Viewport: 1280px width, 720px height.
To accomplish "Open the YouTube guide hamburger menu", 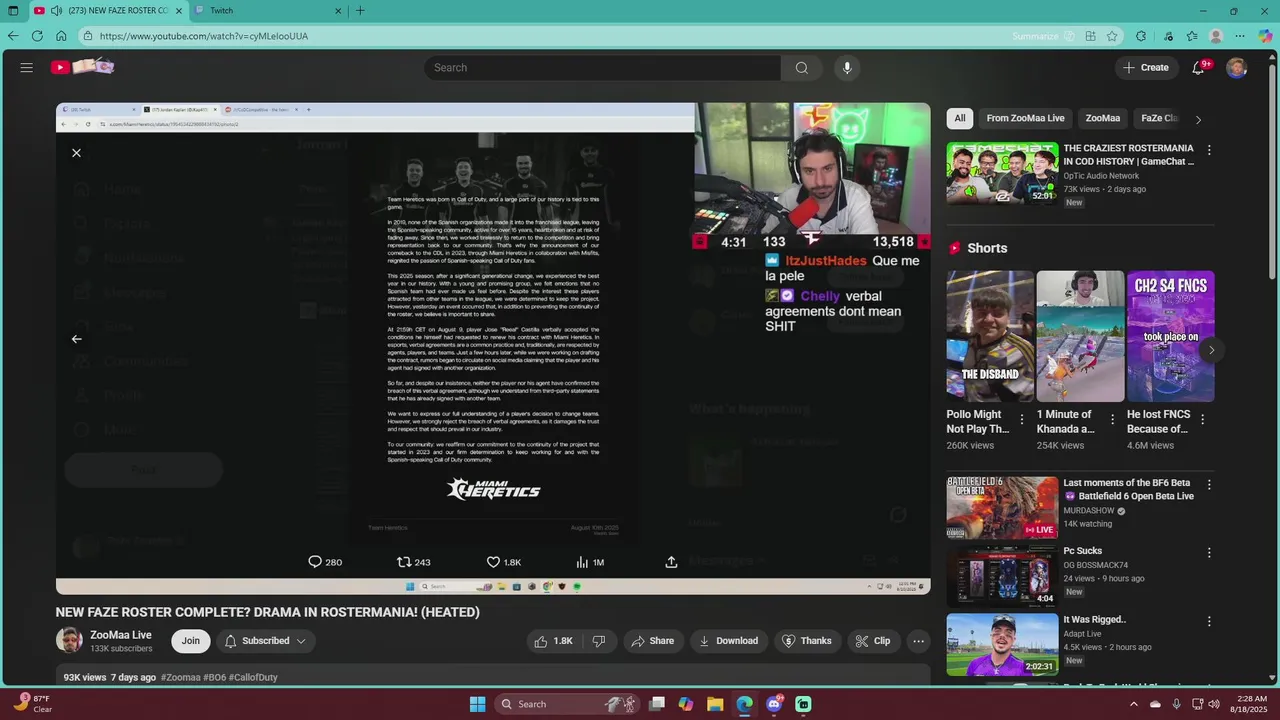I will click(27, 68).
